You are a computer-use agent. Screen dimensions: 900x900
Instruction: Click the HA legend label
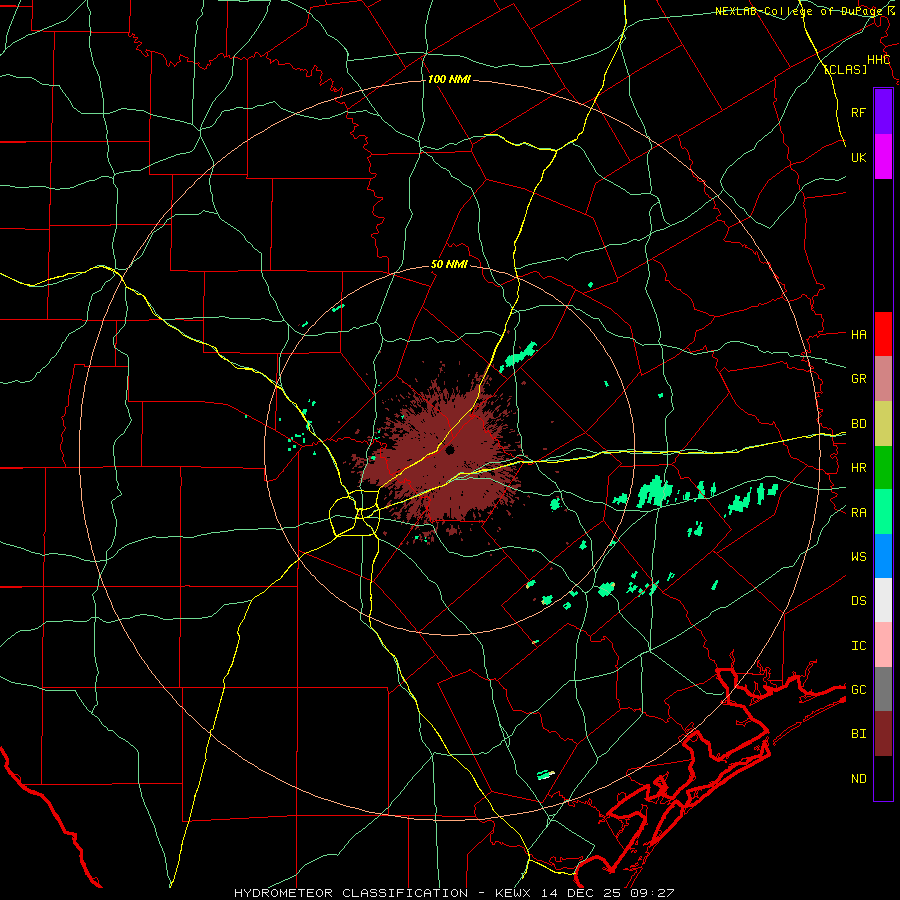click(x=859, y=334)
